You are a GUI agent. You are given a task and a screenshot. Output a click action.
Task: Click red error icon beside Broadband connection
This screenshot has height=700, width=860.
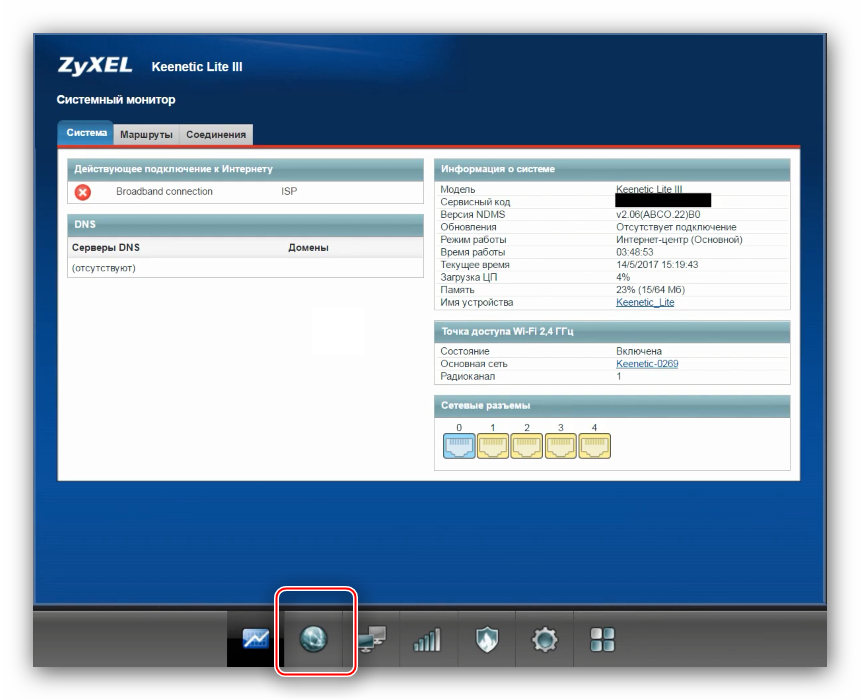click(x=83, y=192)
